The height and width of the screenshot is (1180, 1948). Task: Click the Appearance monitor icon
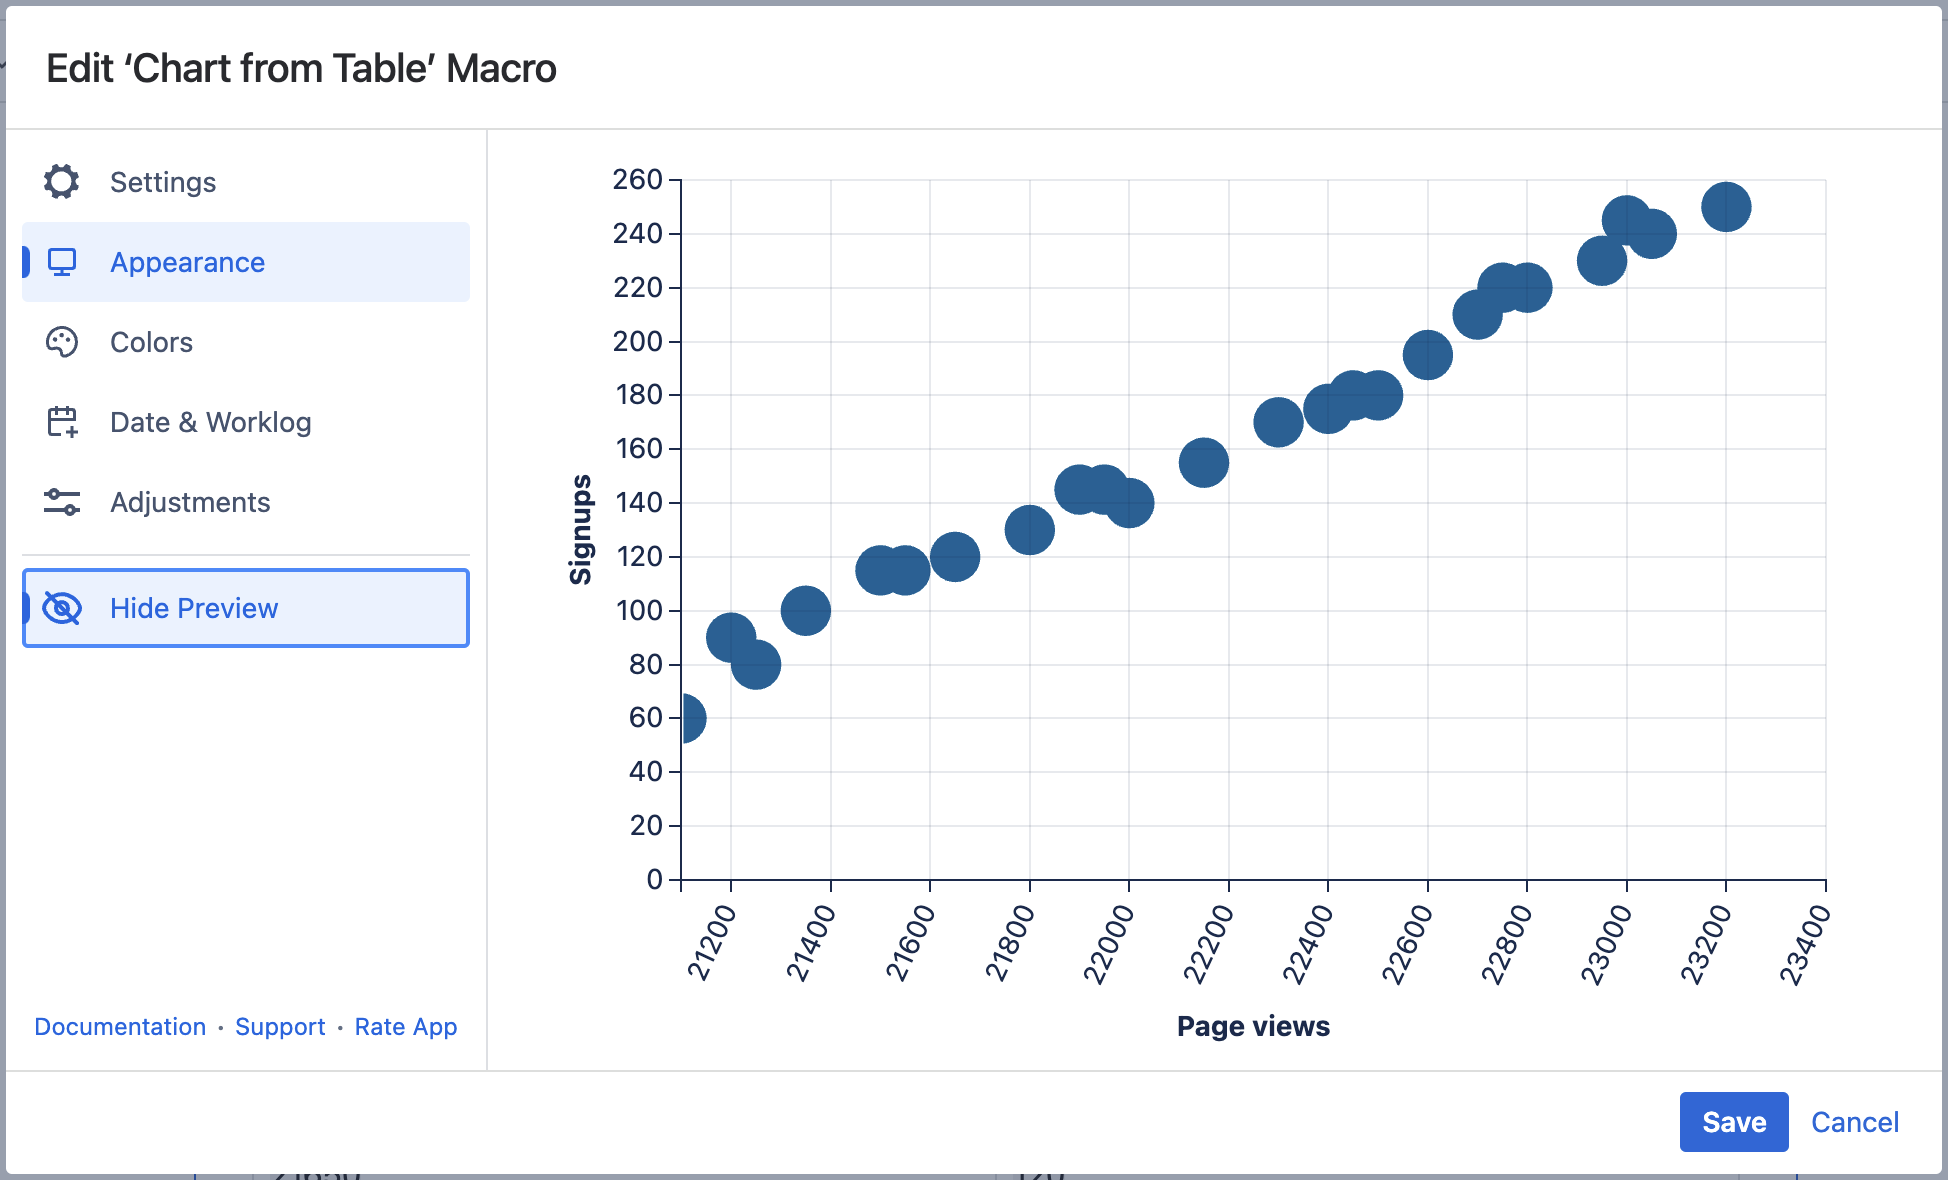(62, 262)
